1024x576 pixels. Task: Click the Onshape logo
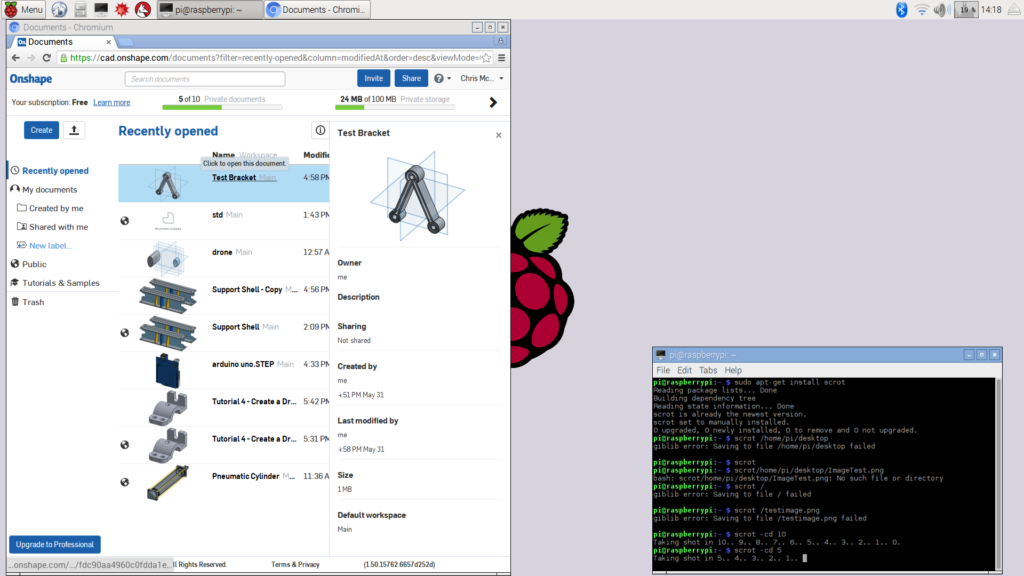pyautogui.click(x=31, y=78)
